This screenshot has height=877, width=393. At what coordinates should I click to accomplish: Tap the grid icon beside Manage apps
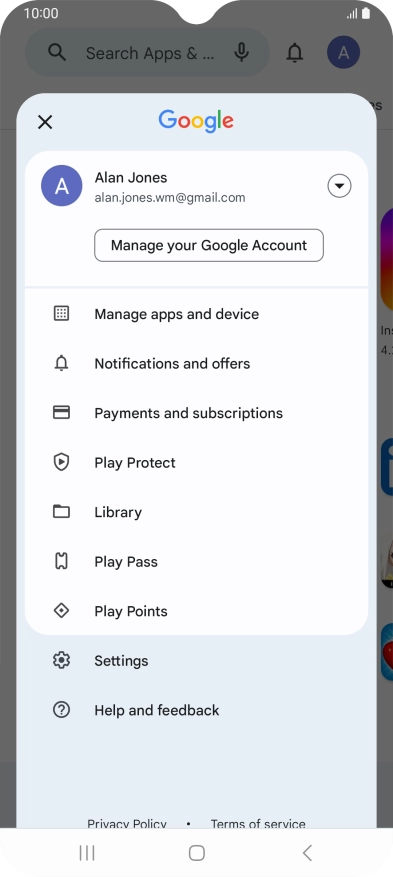pos(61,313)
